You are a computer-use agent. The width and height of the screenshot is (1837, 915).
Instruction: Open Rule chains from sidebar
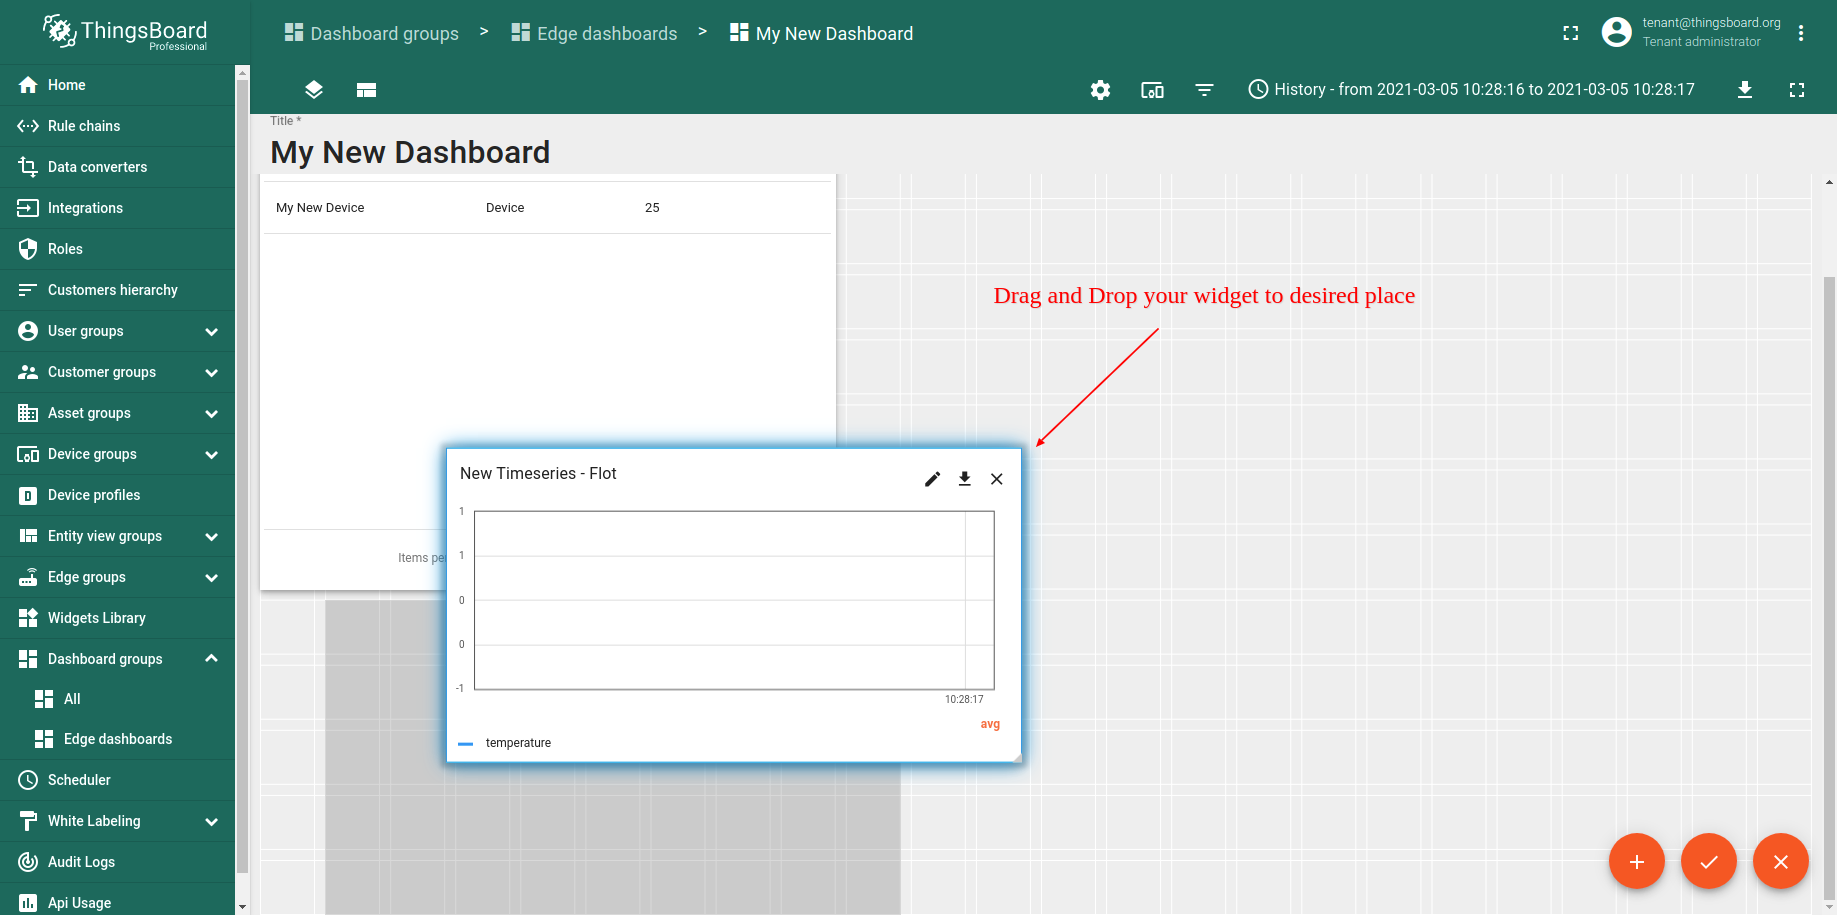(x=117, y=126)
